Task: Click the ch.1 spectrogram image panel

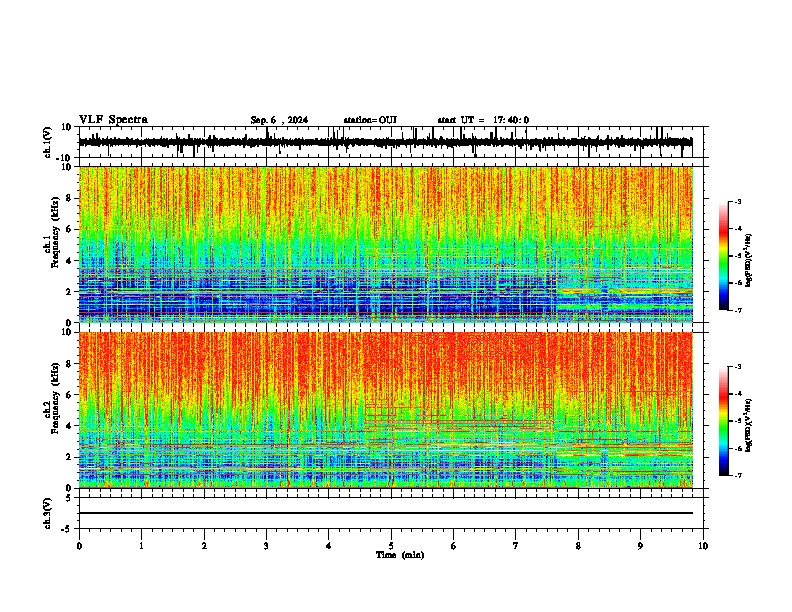Action: (x=385, y=244)
